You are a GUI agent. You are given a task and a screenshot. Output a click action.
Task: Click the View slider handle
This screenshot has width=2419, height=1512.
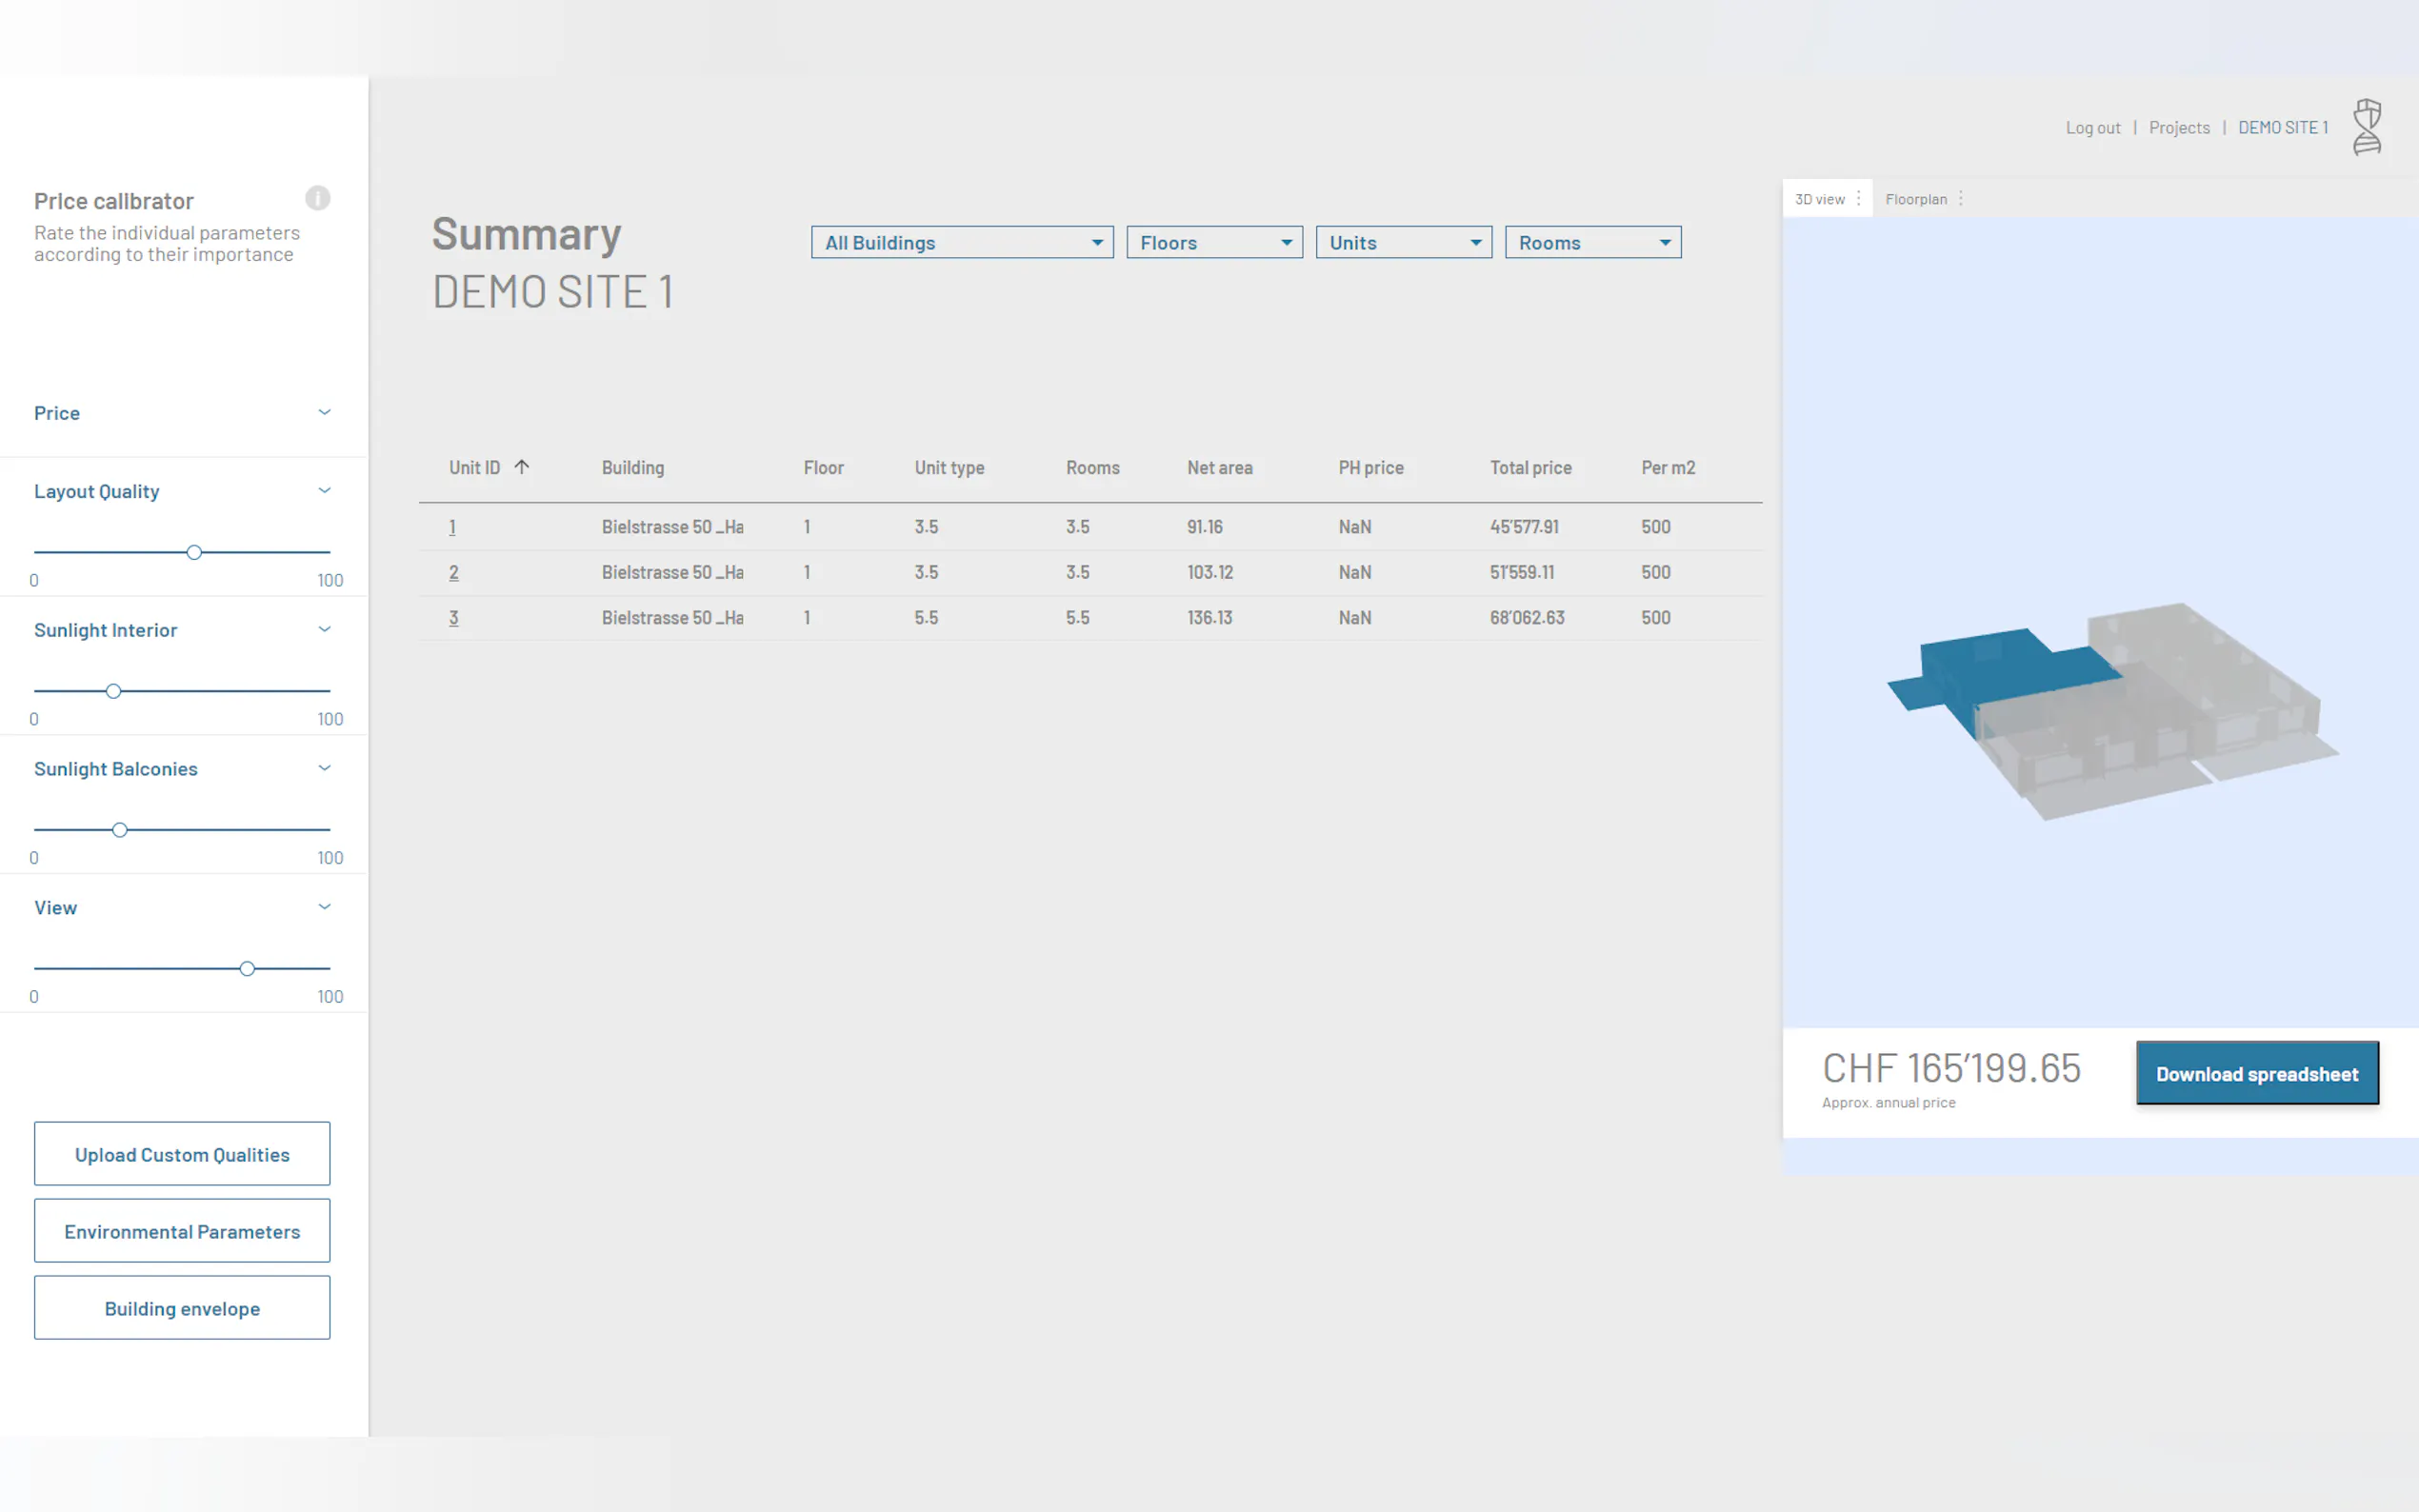tap(247, 969)
